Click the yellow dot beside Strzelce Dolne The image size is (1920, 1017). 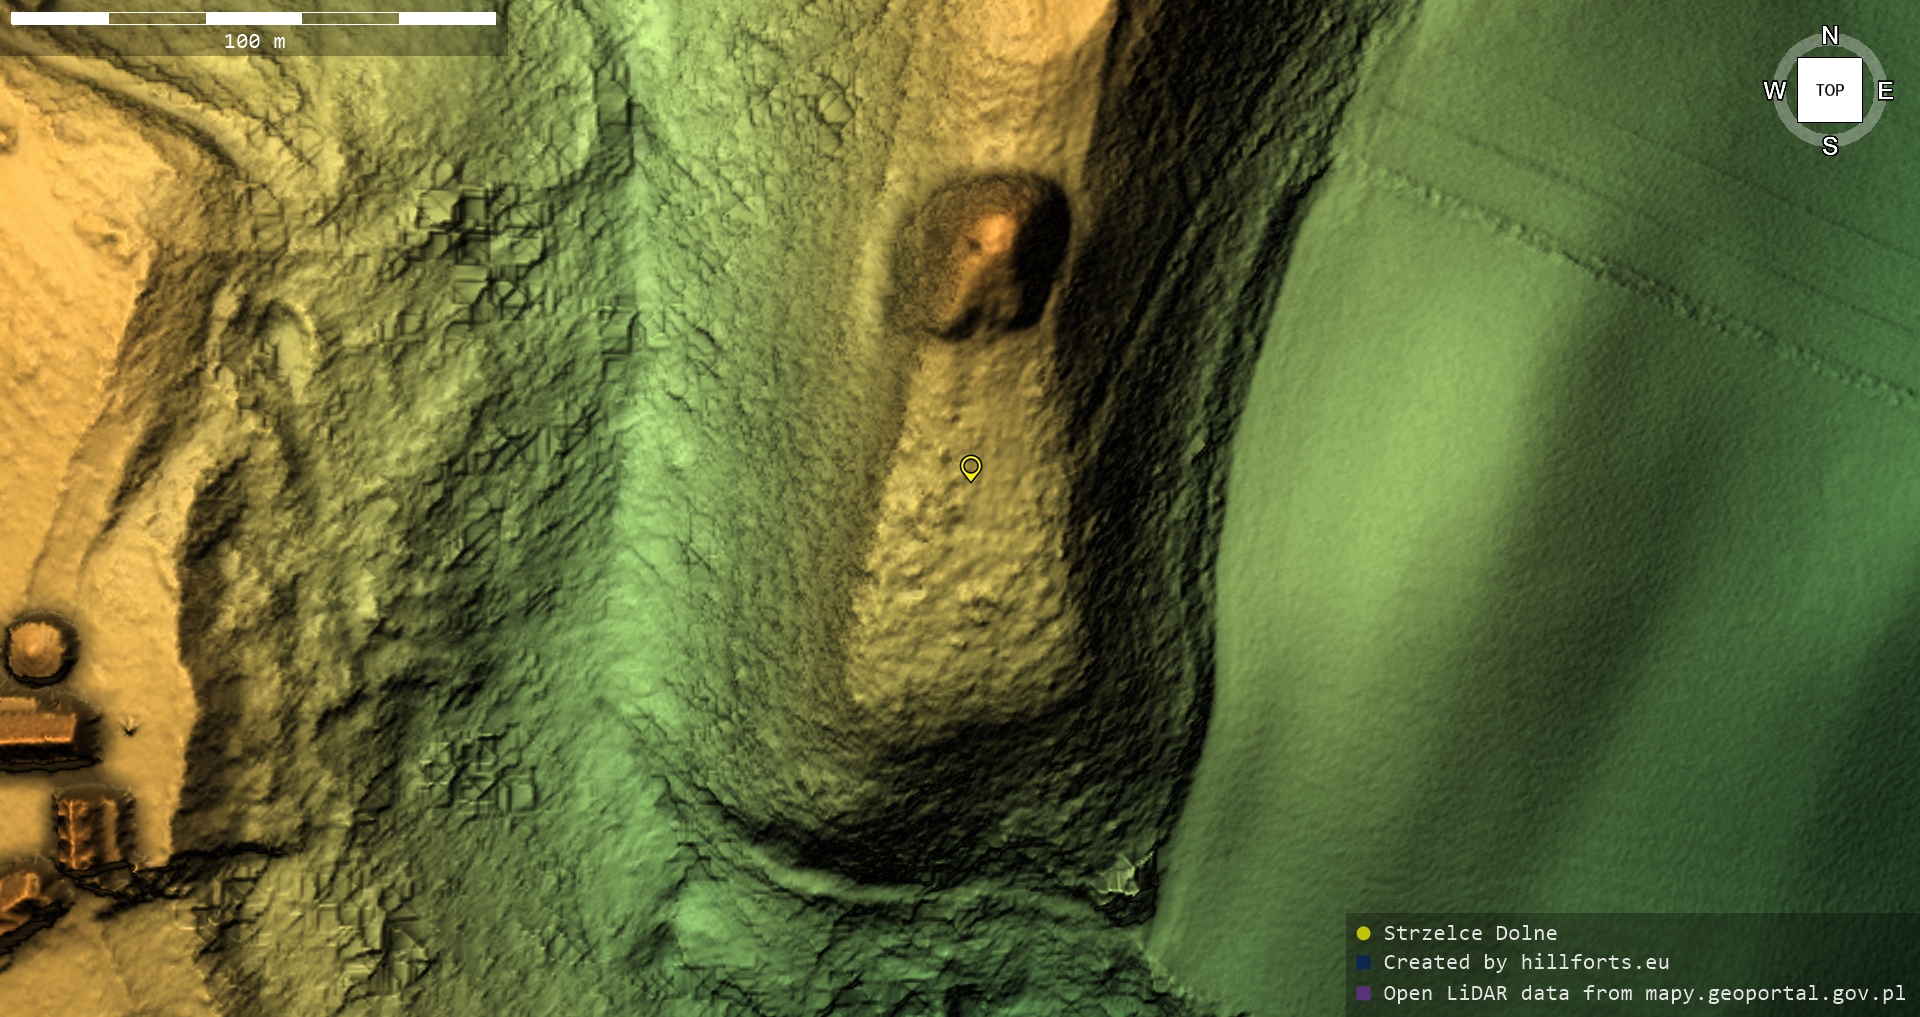tap(1363, 933)
